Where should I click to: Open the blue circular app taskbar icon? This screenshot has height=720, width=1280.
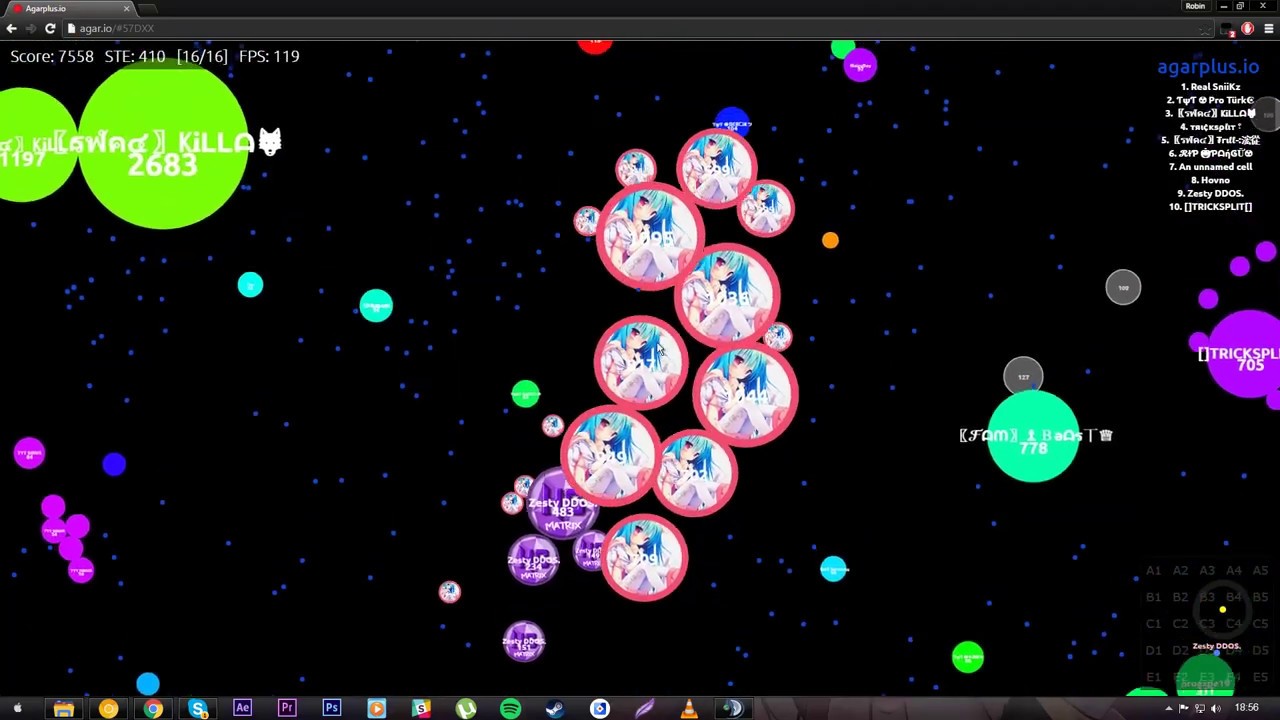click(x=600, y=709)
